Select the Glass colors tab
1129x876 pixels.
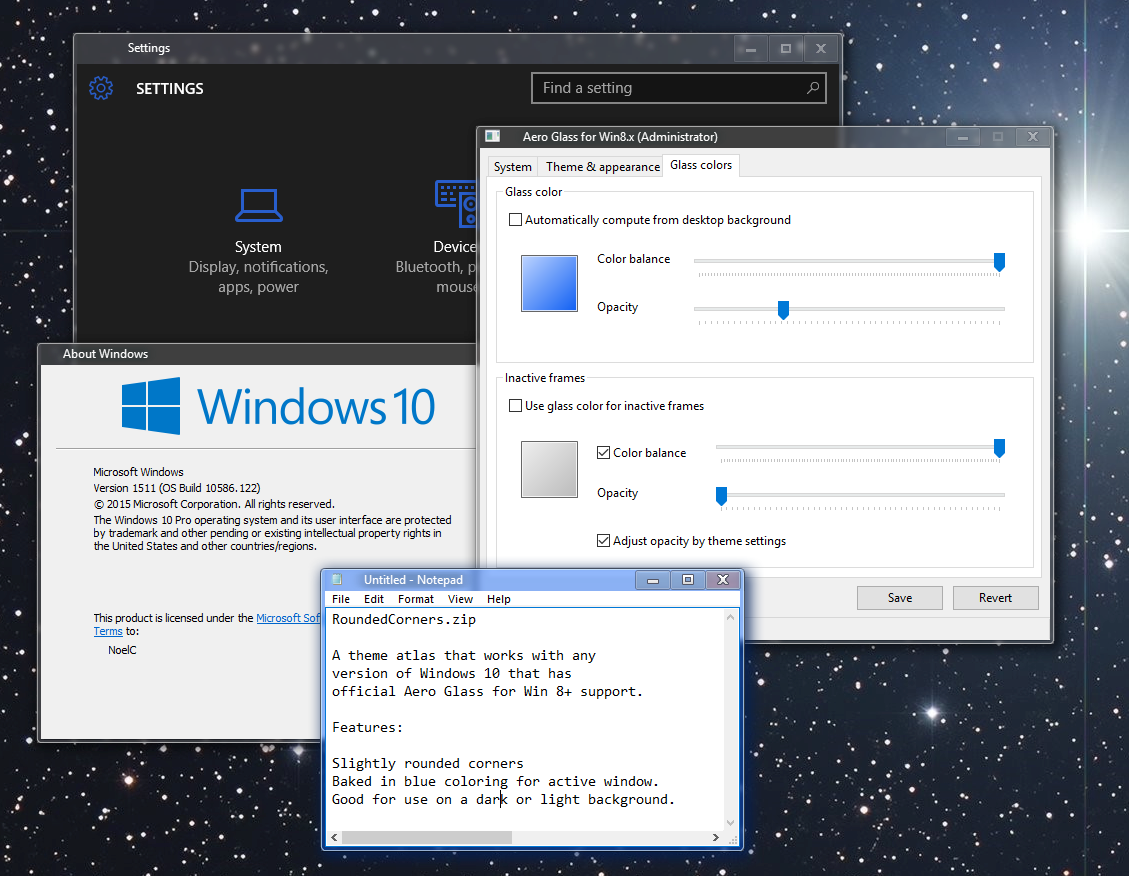click(x=701, y=165)
